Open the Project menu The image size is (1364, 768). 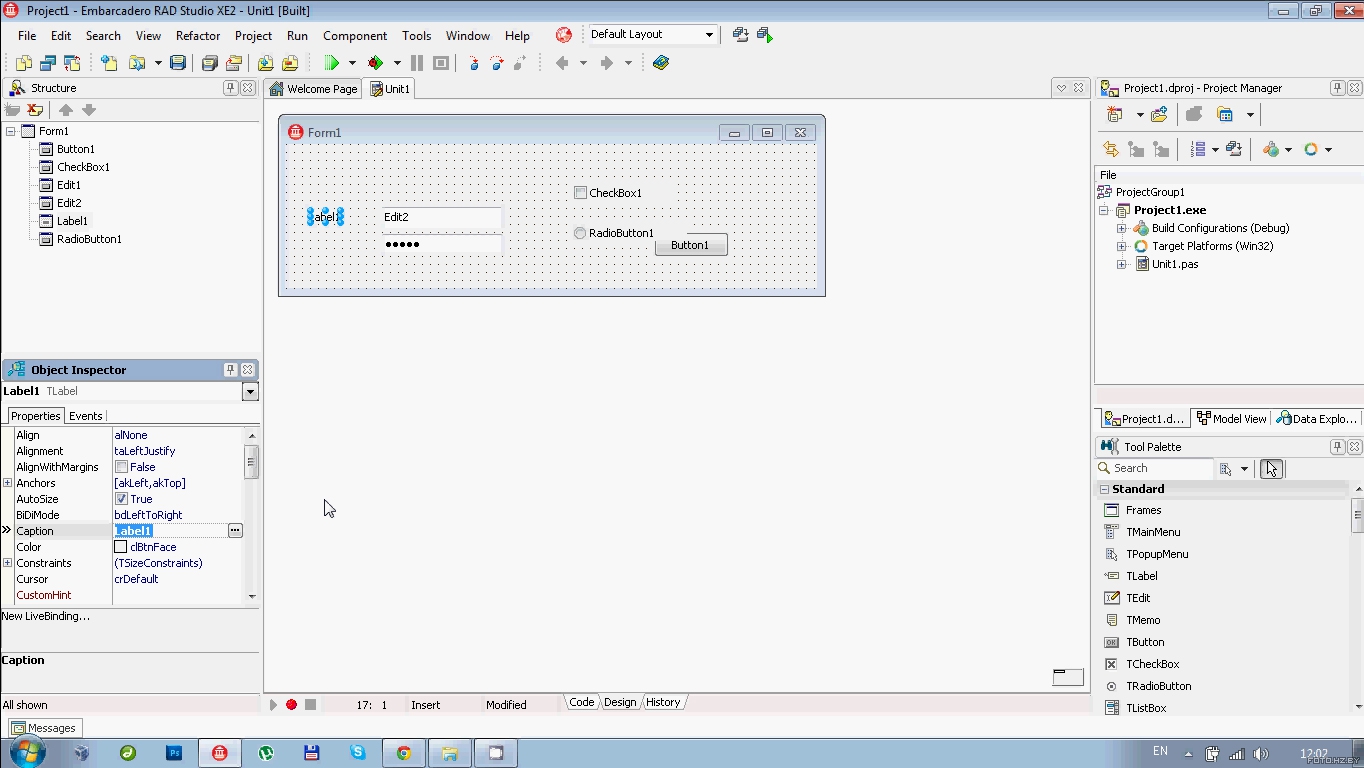(x=253, y=35)
